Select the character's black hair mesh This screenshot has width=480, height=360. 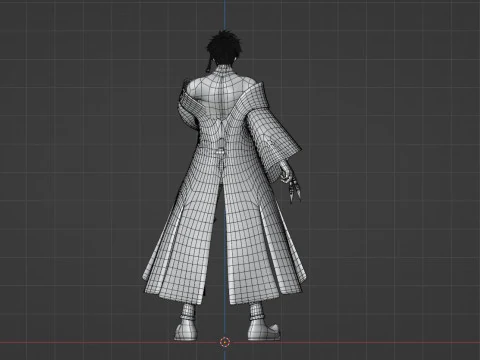tap(224, 48)
